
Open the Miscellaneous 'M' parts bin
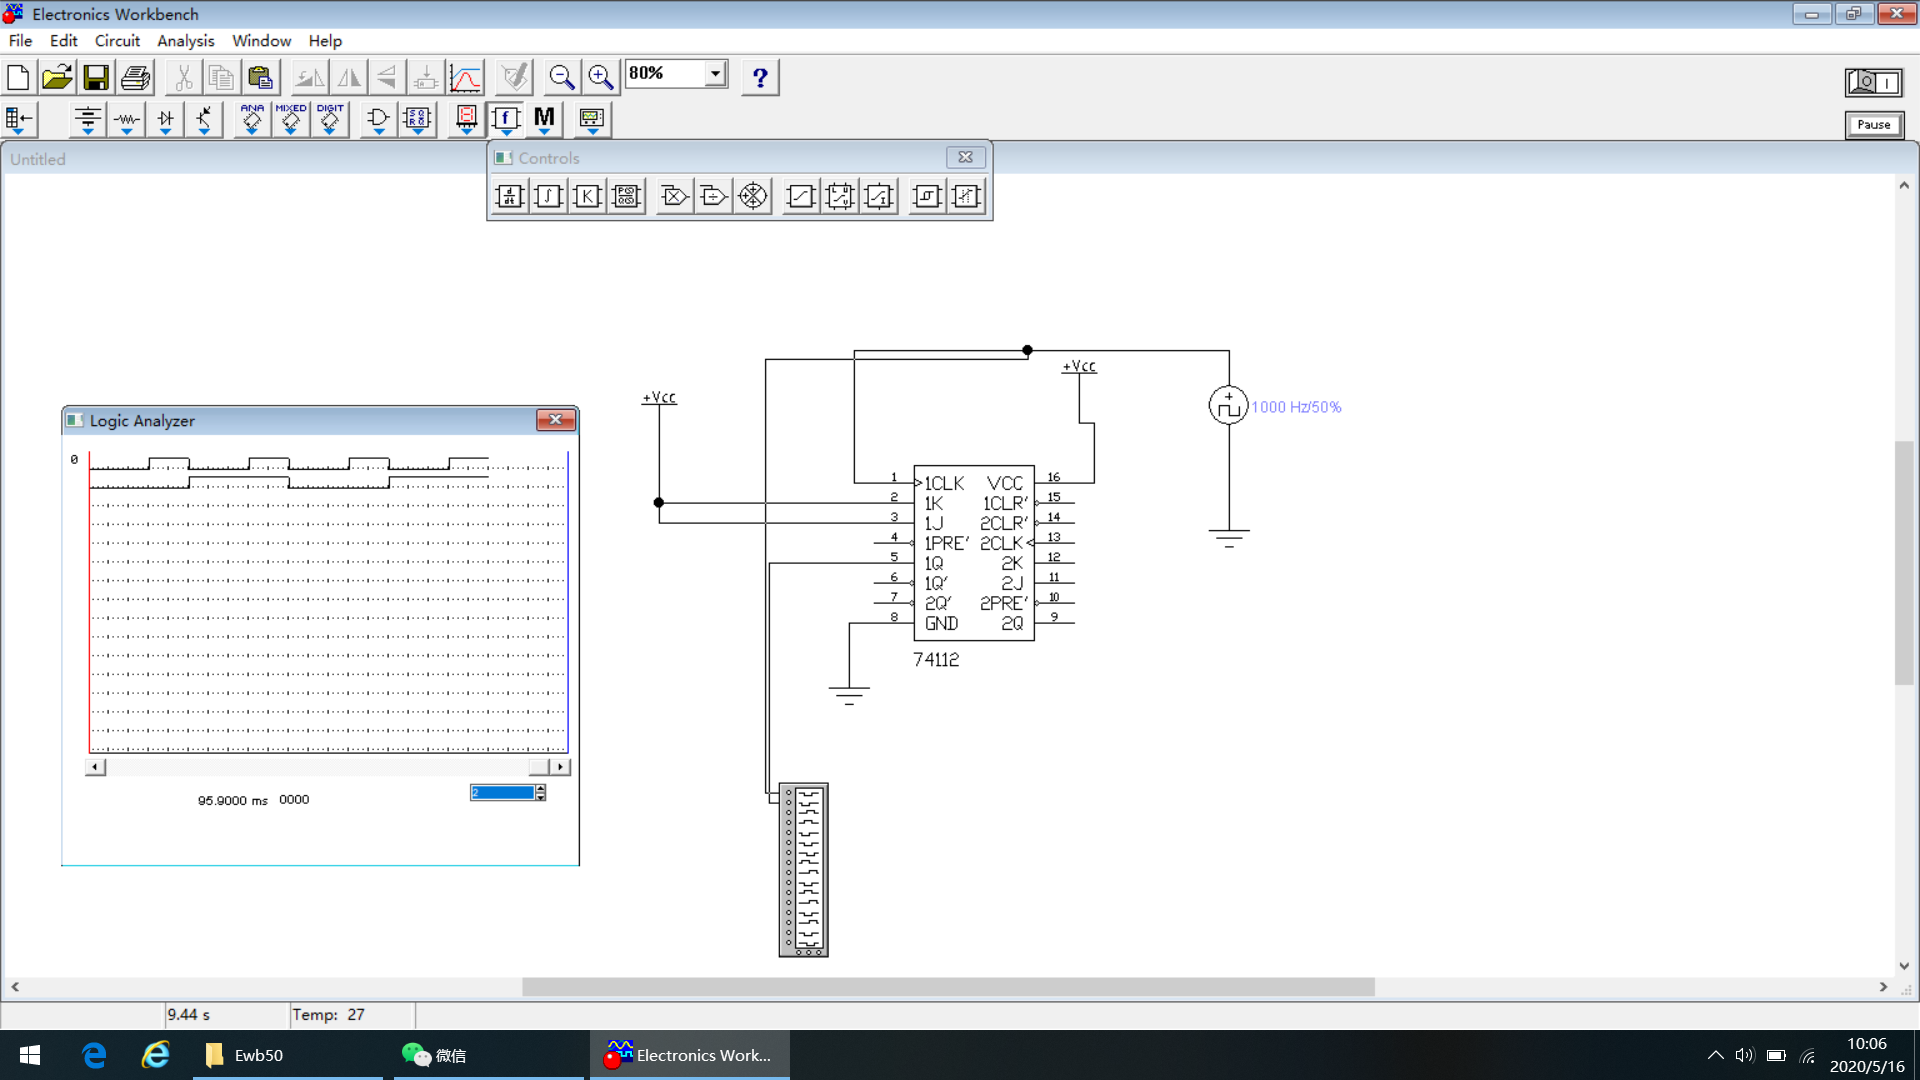coord(544,119)
